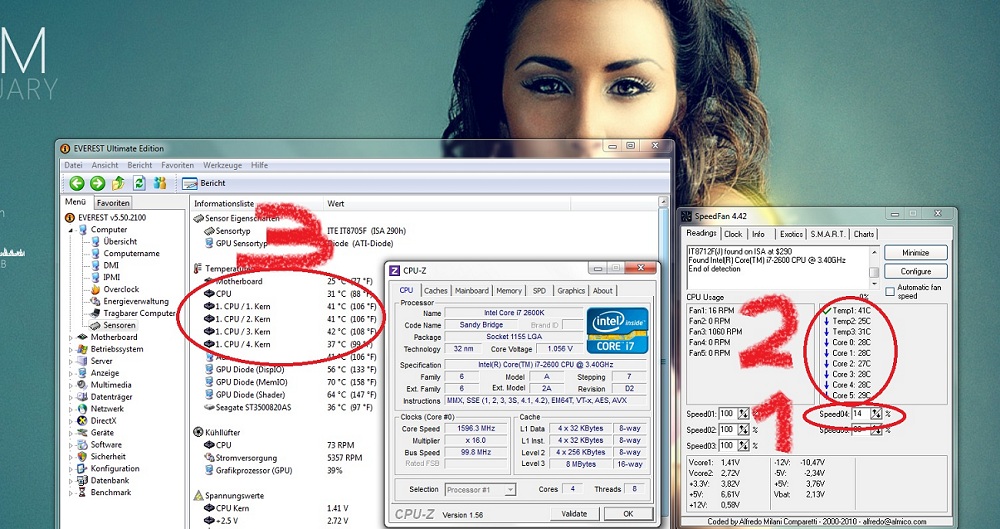Click the Speed03 spinner arrows
The height and width of the screenshot is (529, 1000).
pos(744,445)
